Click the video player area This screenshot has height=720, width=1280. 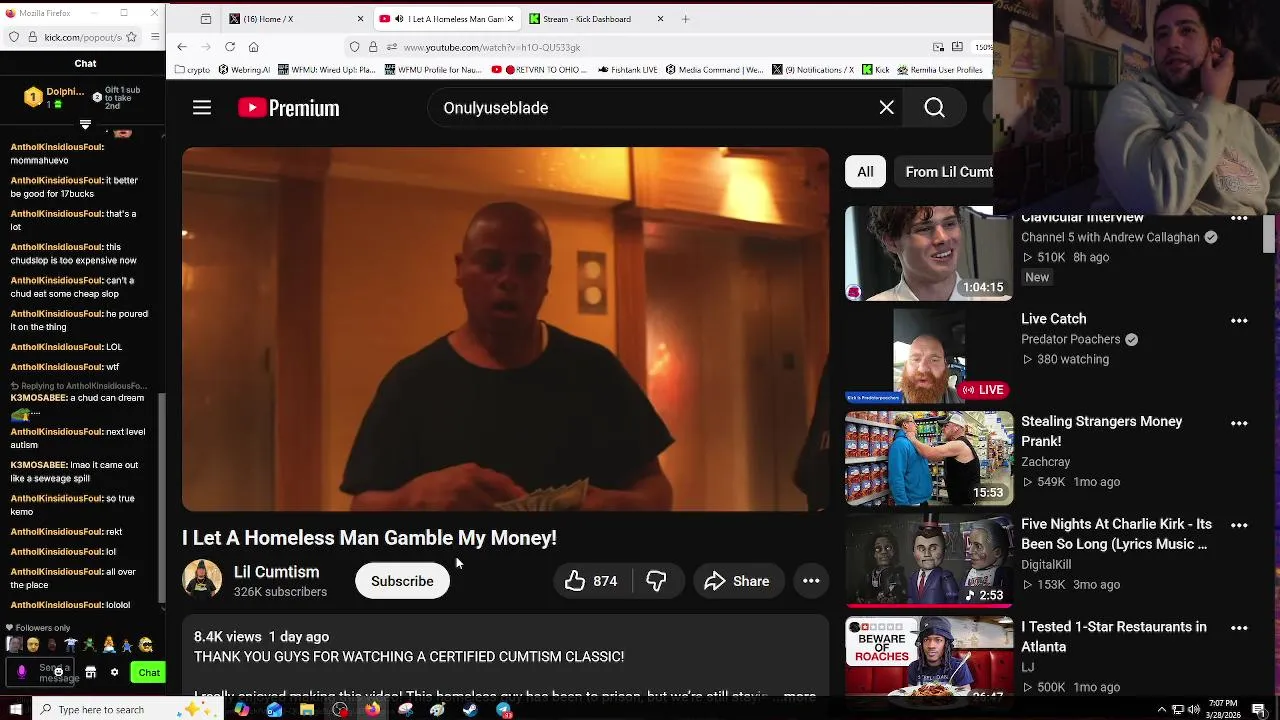[x=505, y=329]
